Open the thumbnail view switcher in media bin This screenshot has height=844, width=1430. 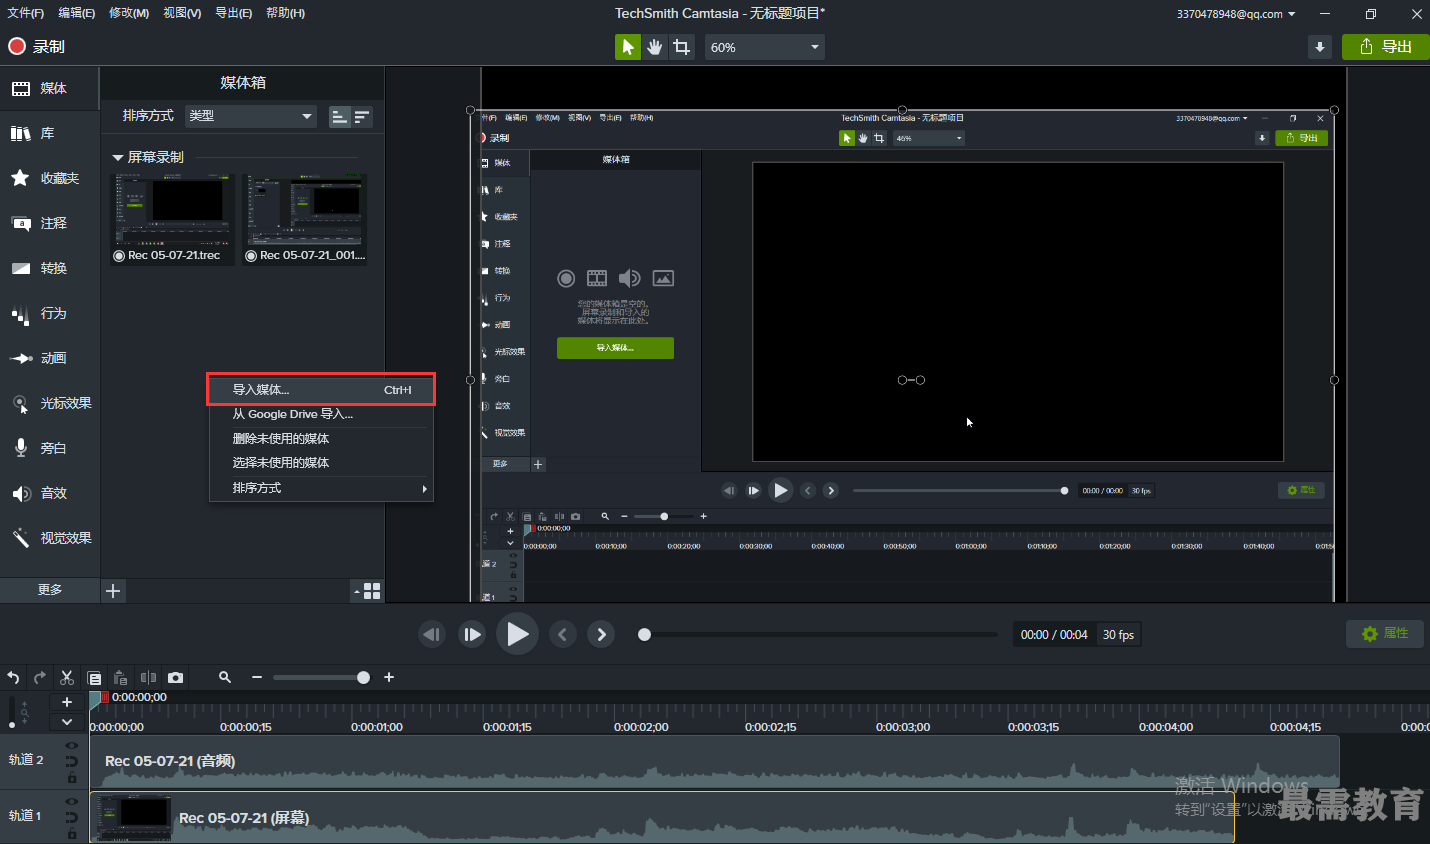367,591
